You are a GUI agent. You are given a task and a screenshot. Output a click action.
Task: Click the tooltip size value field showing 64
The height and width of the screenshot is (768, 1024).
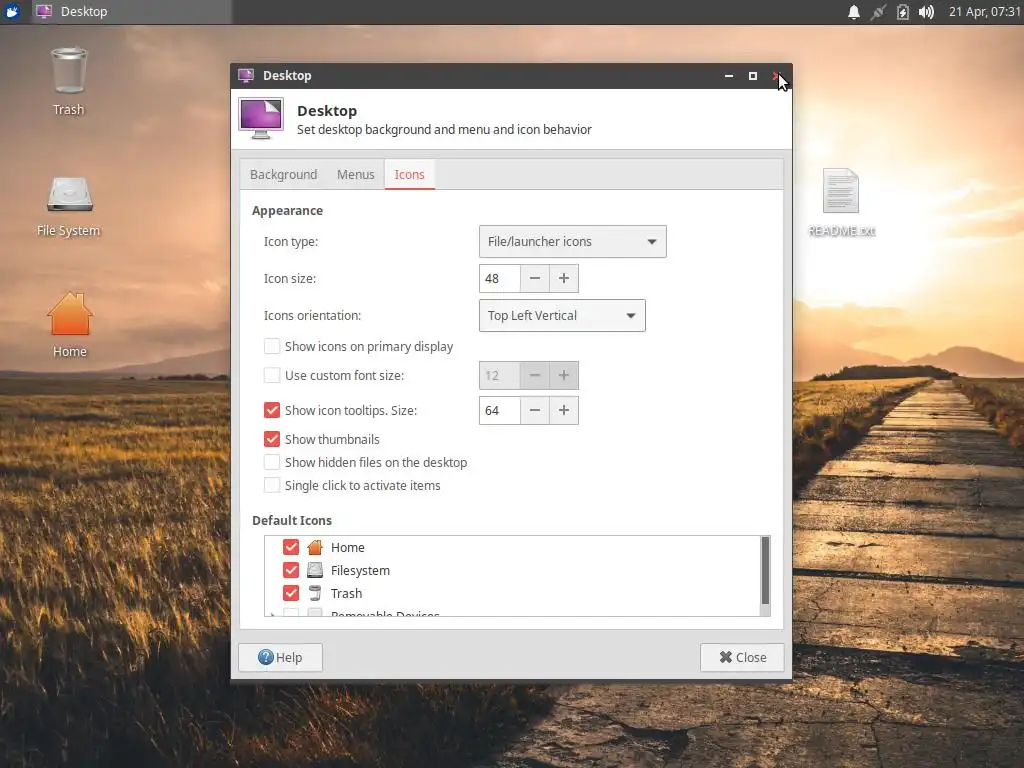(500, 410)
